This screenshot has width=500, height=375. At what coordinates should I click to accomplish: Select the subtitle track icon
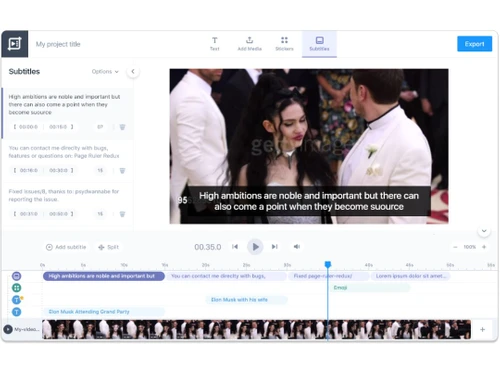click(16, 276)
